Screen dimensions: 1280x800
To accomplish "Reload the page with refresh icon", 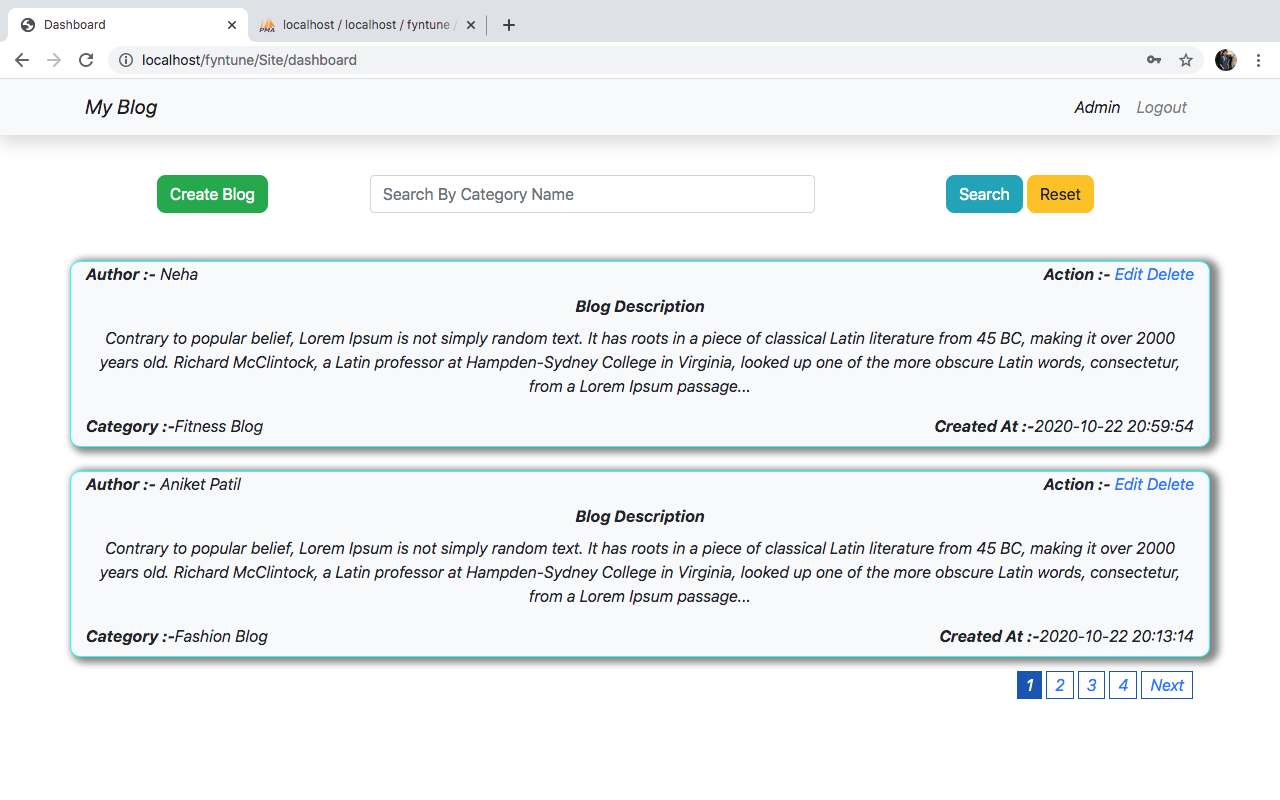I will (86, 60).
